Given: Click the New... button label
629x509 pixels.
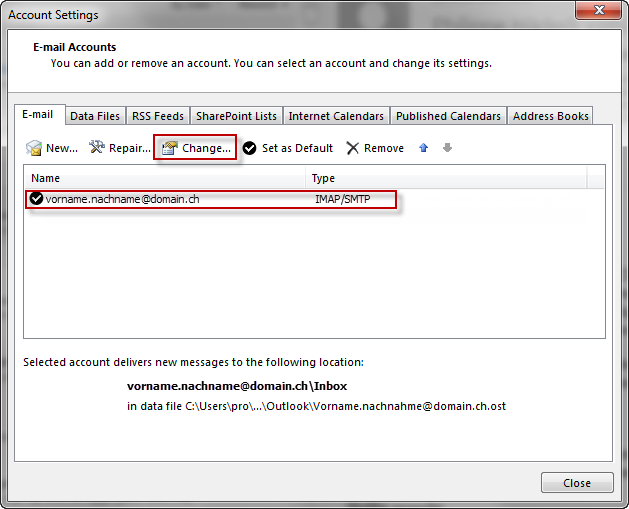Looking at the screenshot, I should click(62, 148).
